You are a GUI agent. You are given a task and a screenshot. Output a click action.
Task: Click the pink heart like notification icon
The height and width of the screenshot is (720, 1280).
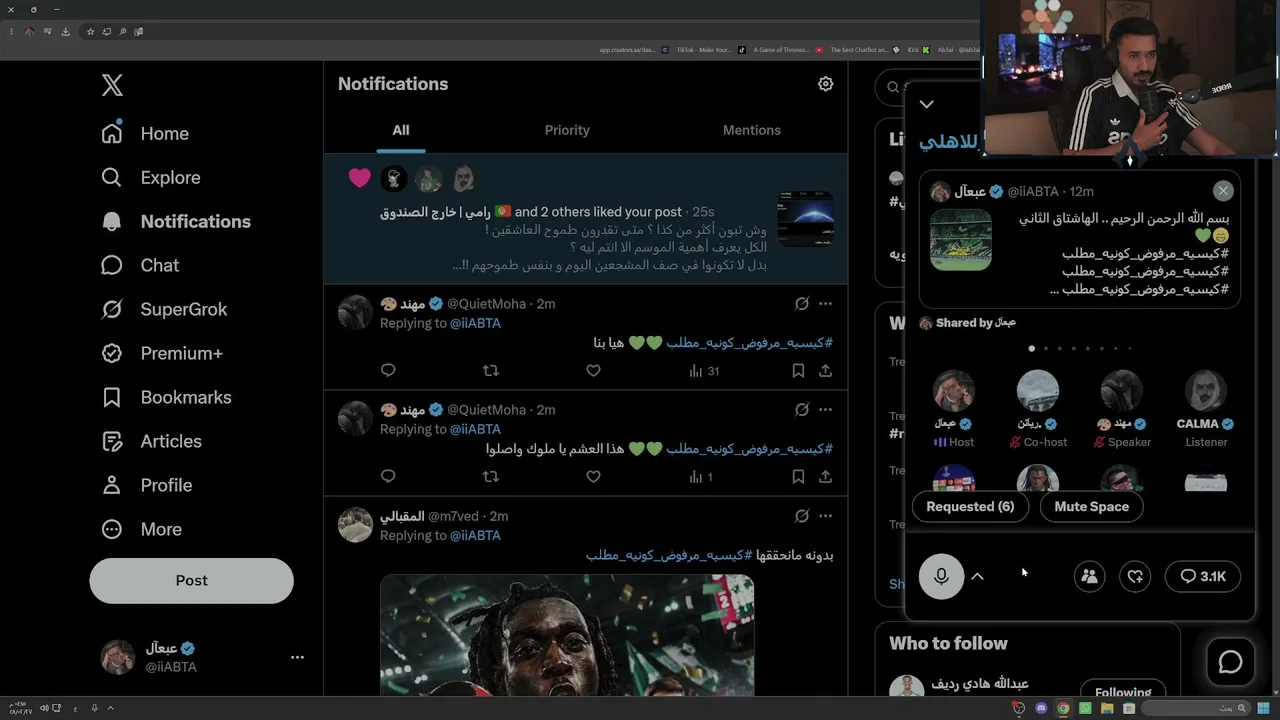point(360,178)
